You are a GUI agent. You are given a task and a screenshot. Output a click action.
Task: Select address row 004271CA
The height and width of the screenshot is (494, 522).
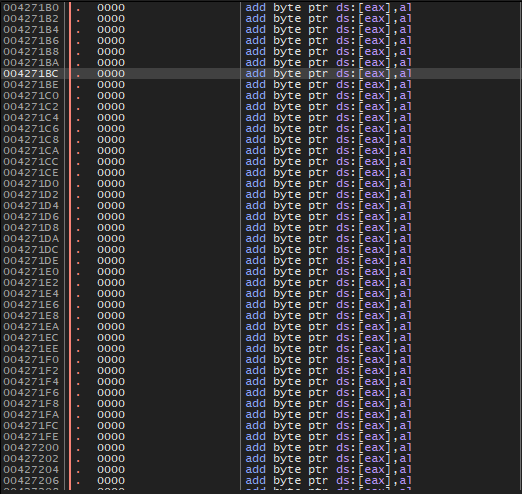pyautogui.click(x=31, y=151)
